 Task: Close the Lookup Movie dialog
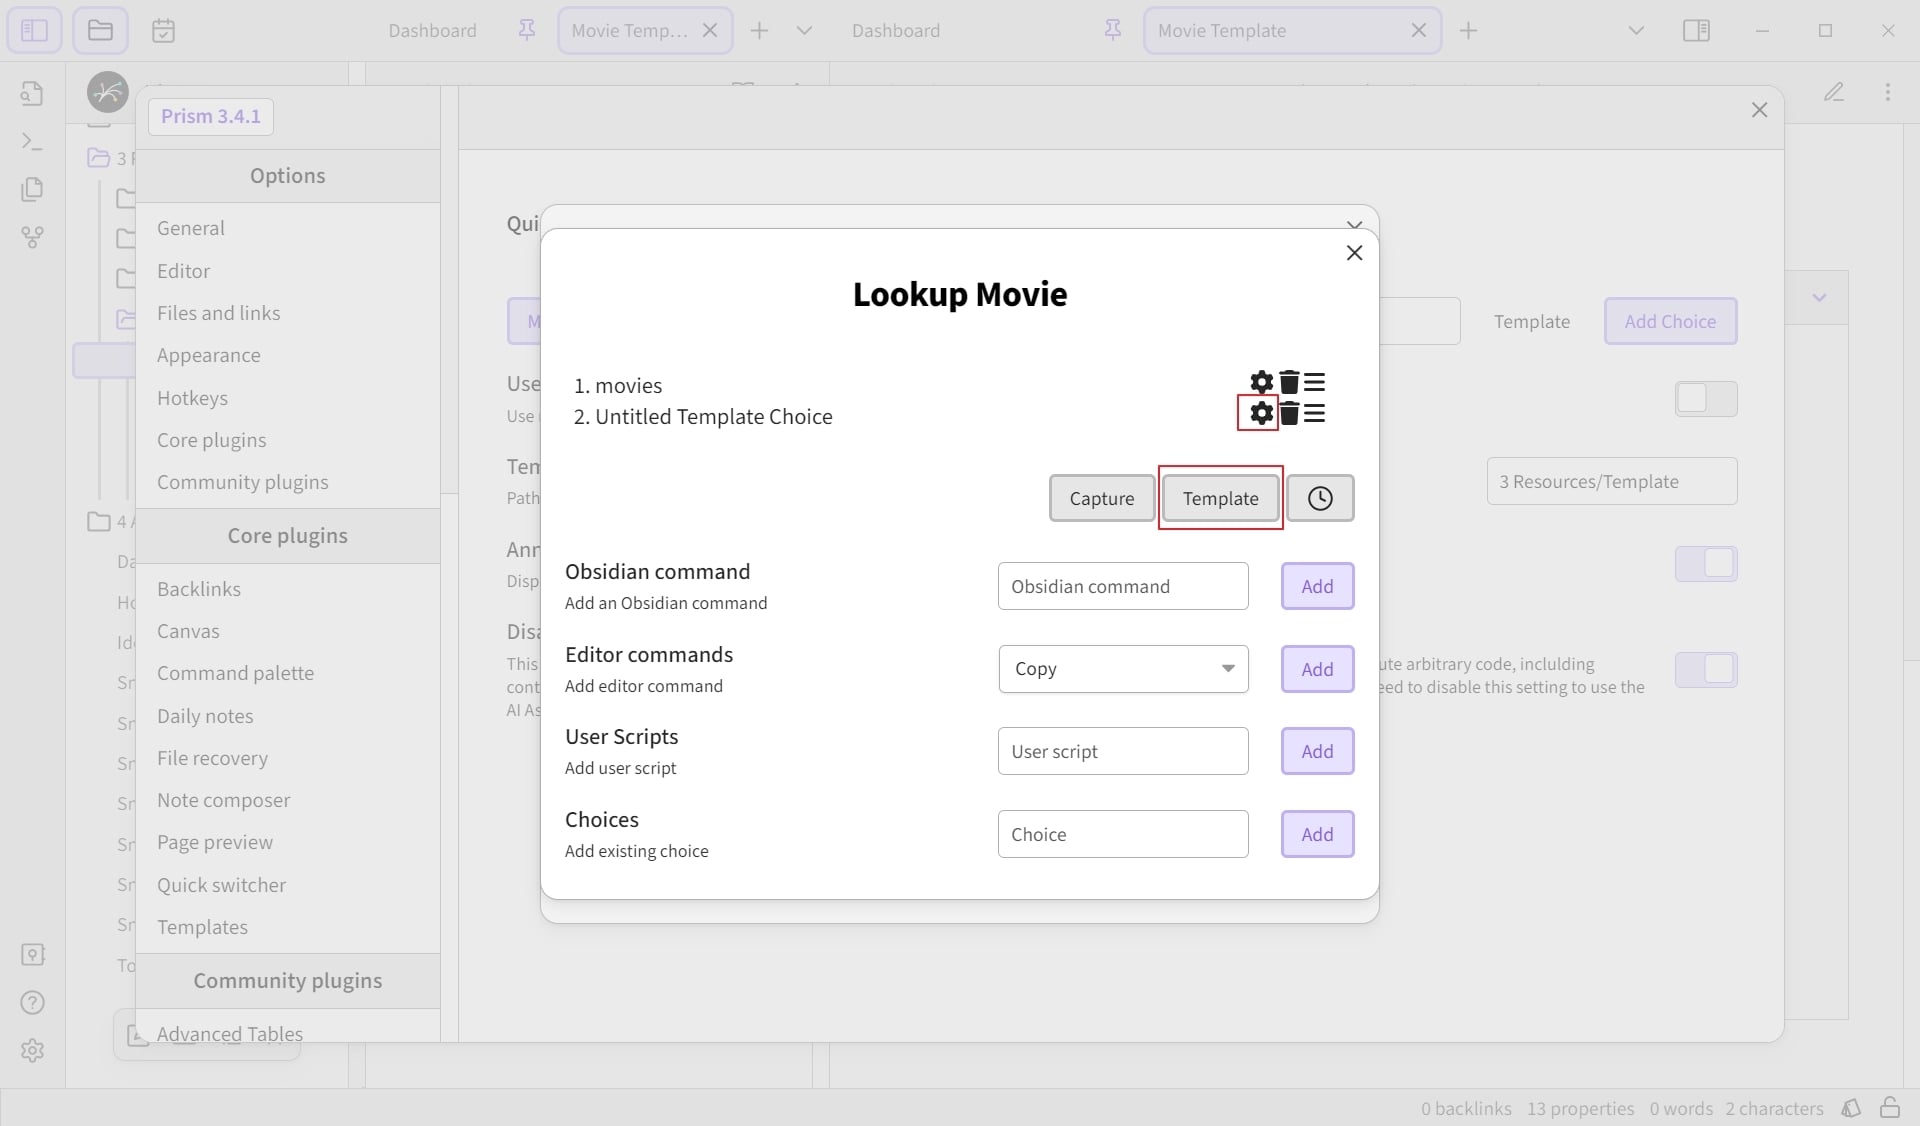(1354, 253)
